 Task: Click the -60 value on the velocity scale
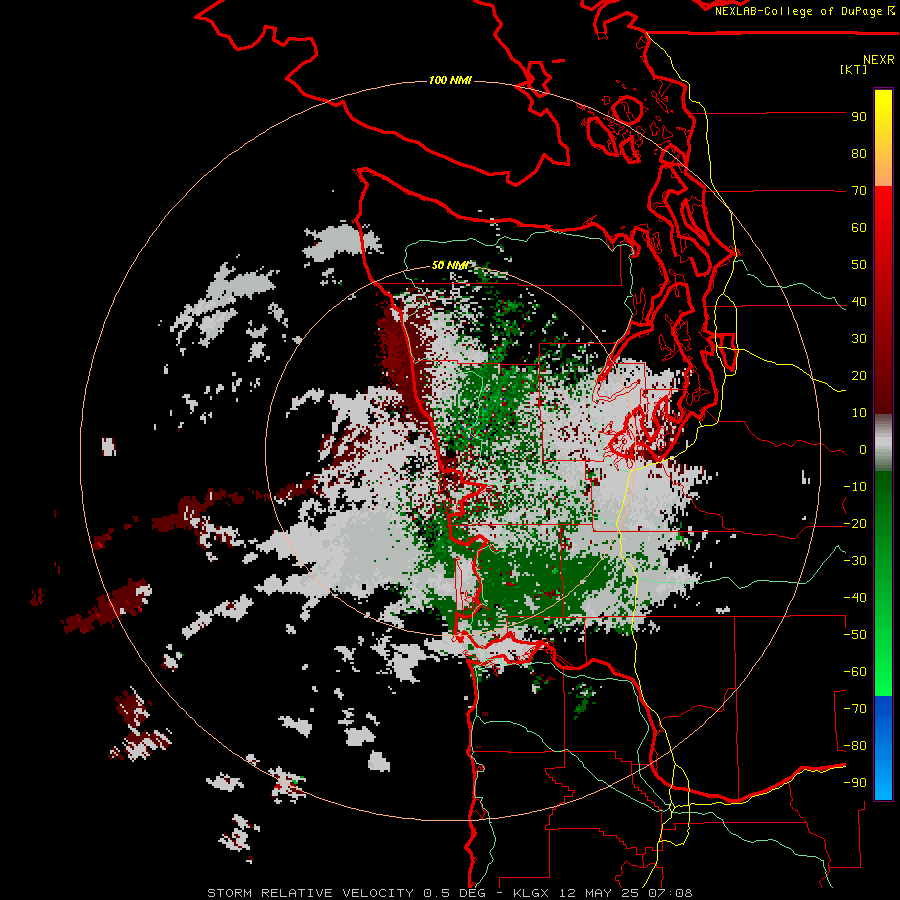855,672
